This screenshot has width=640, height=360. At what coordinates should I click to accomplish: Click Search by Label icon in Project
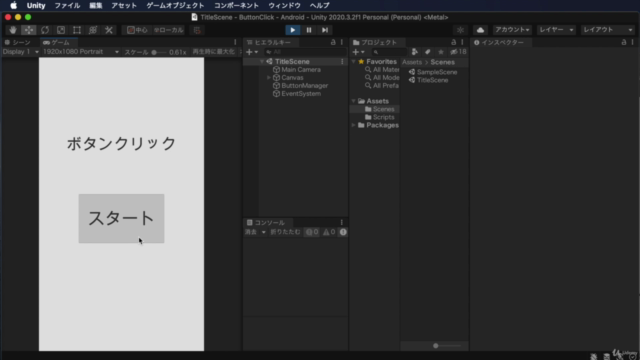point(427,52)
